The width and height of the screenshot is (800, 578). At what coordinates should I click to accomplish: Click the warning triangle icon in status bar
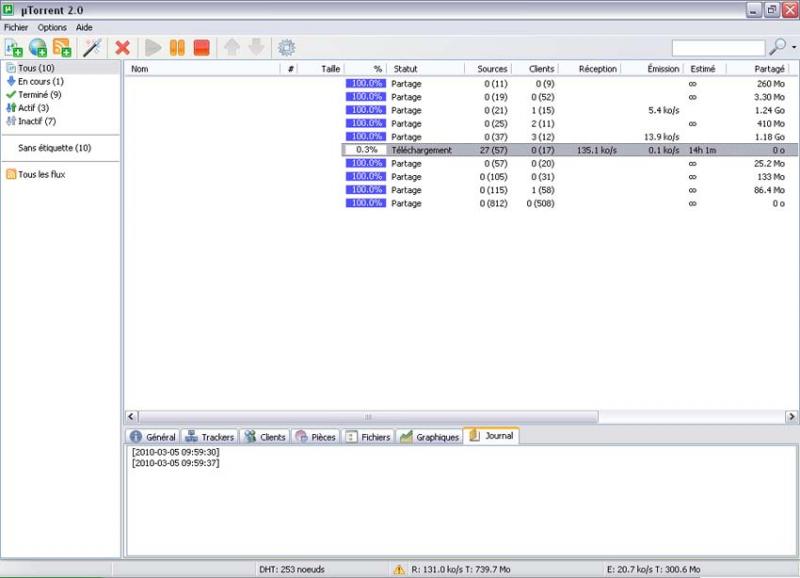point(399,569)
